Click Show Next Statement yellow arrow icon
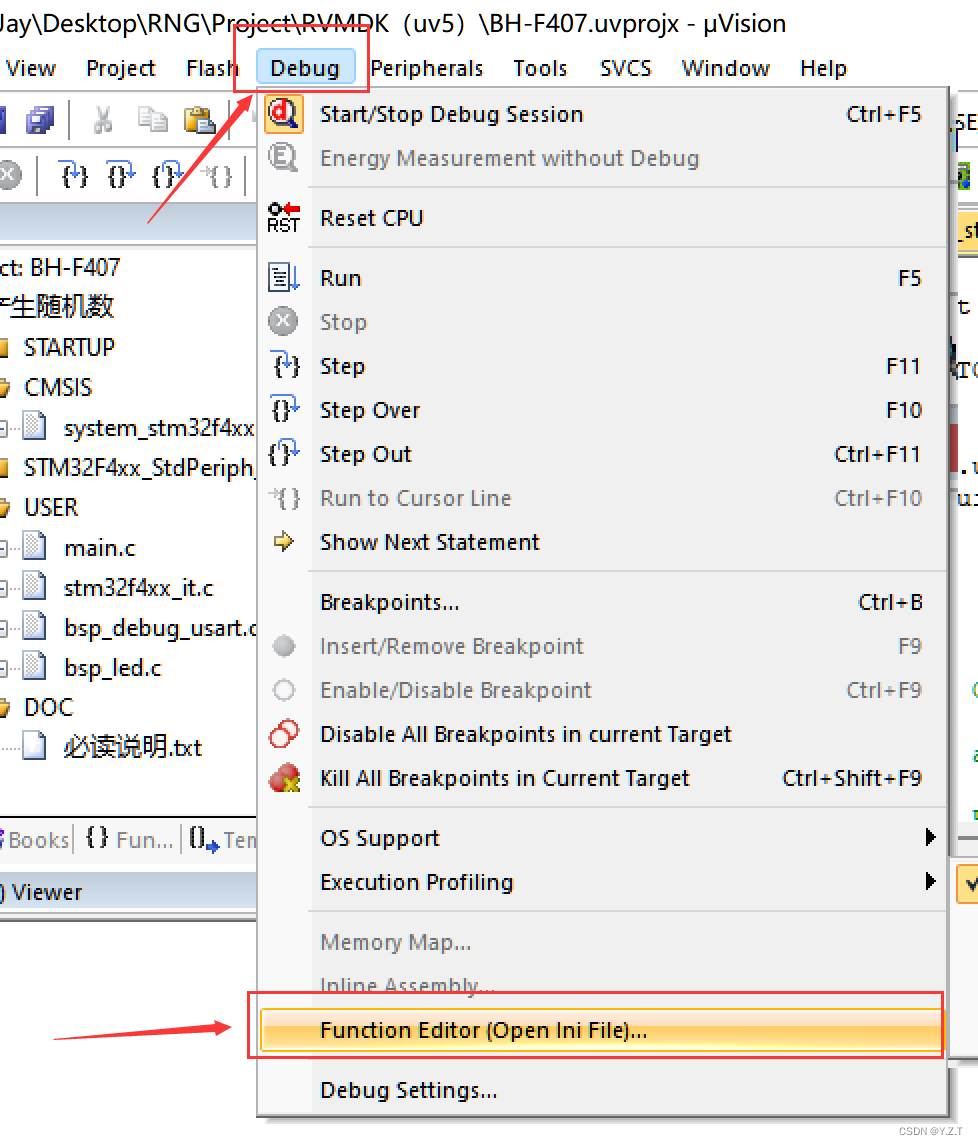The height and width of the screenshot is (1145, 978). tap(283, 541)
